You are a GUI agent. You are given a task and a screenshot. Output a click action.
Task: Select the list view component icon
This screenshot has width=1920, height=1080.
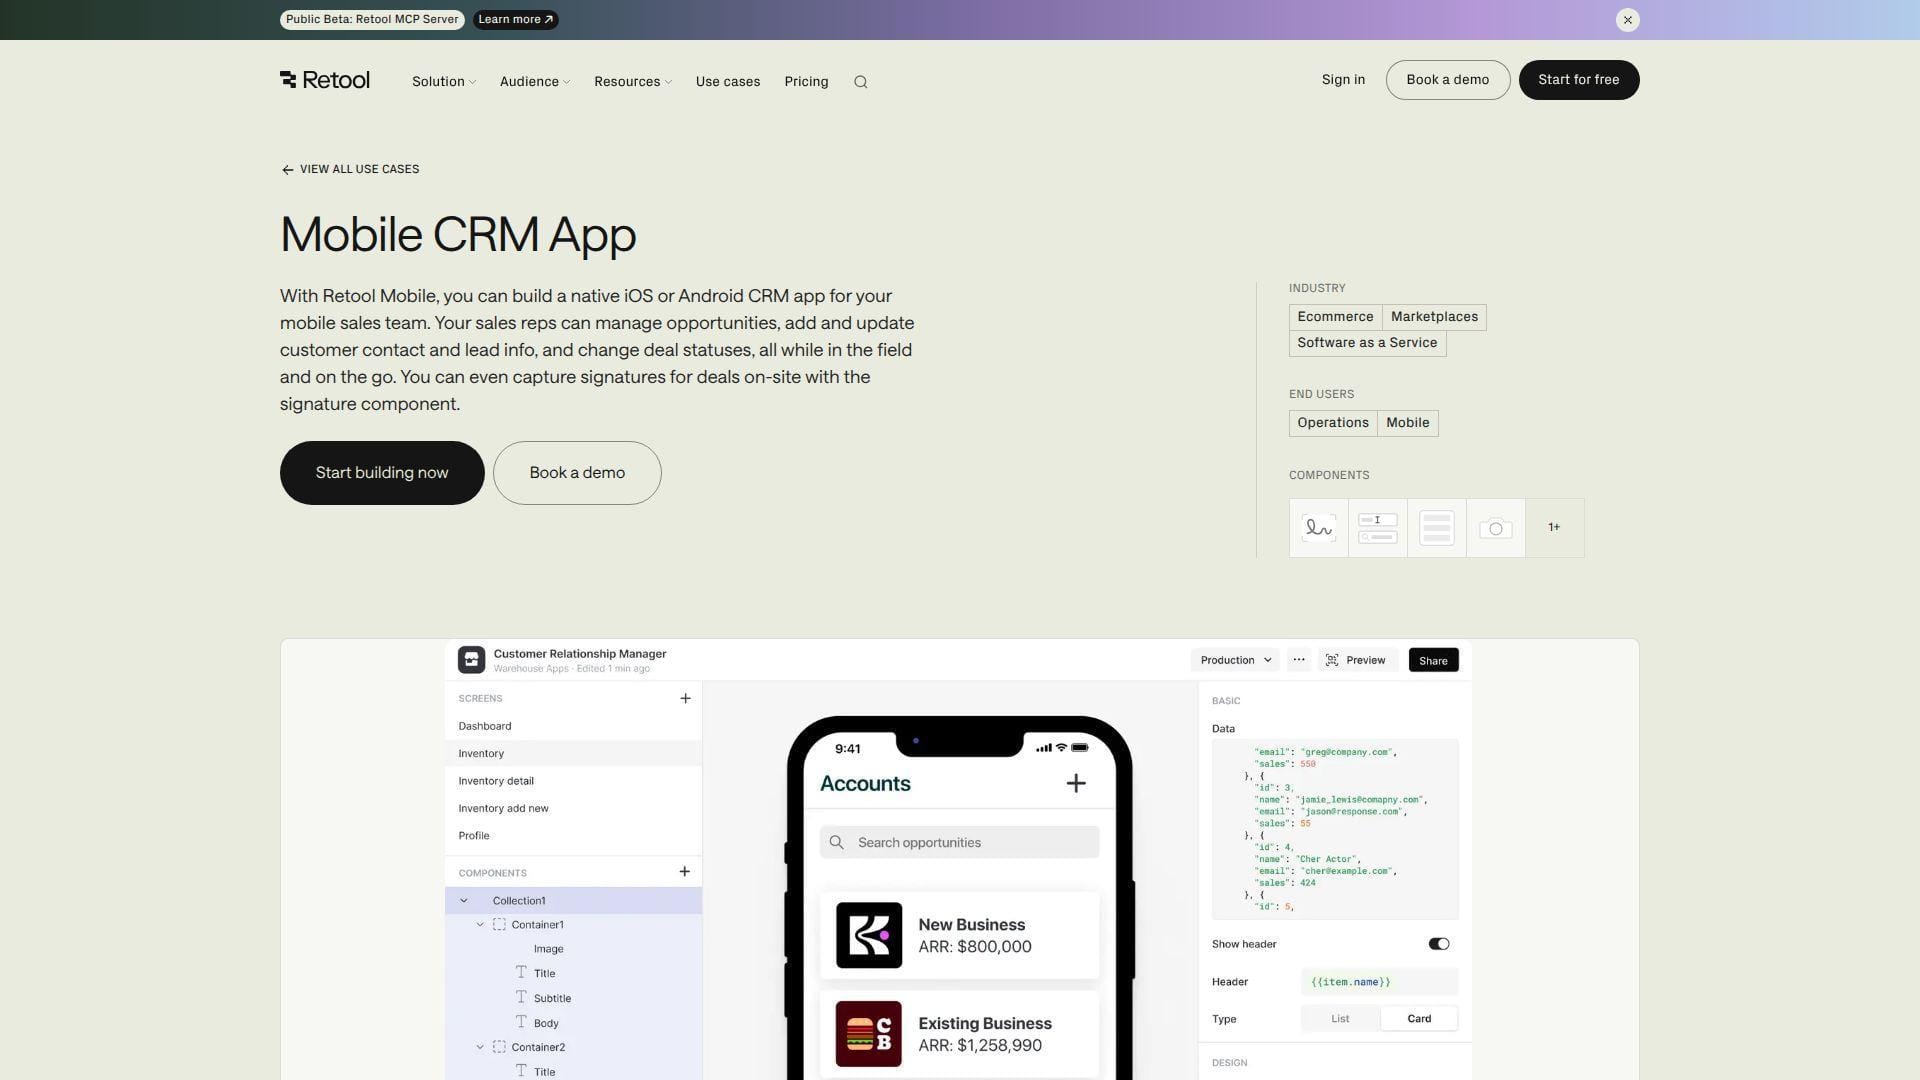click(1437, 528)
